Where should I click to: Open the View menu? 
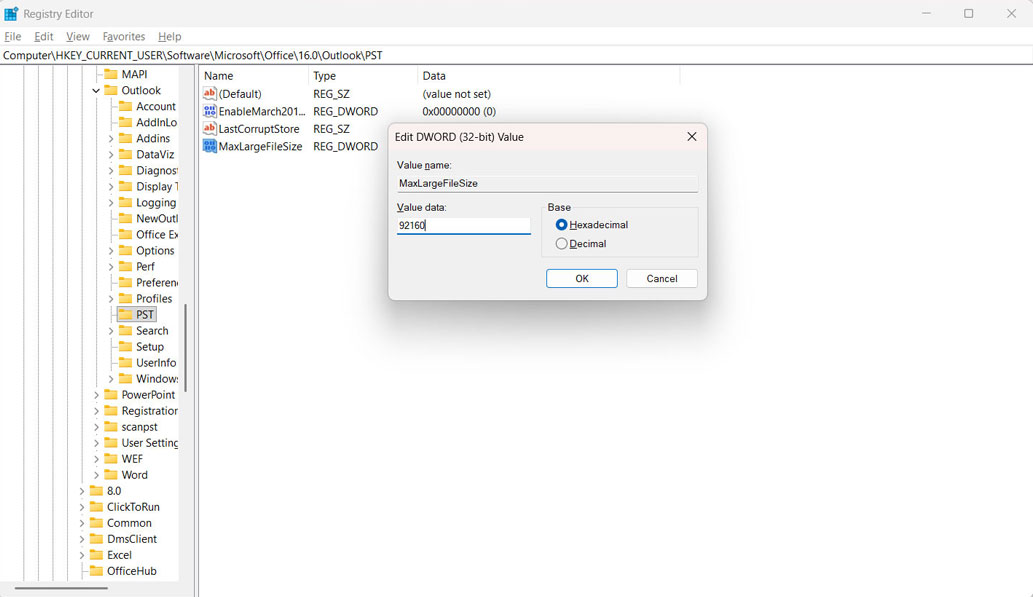pos(77,36)
